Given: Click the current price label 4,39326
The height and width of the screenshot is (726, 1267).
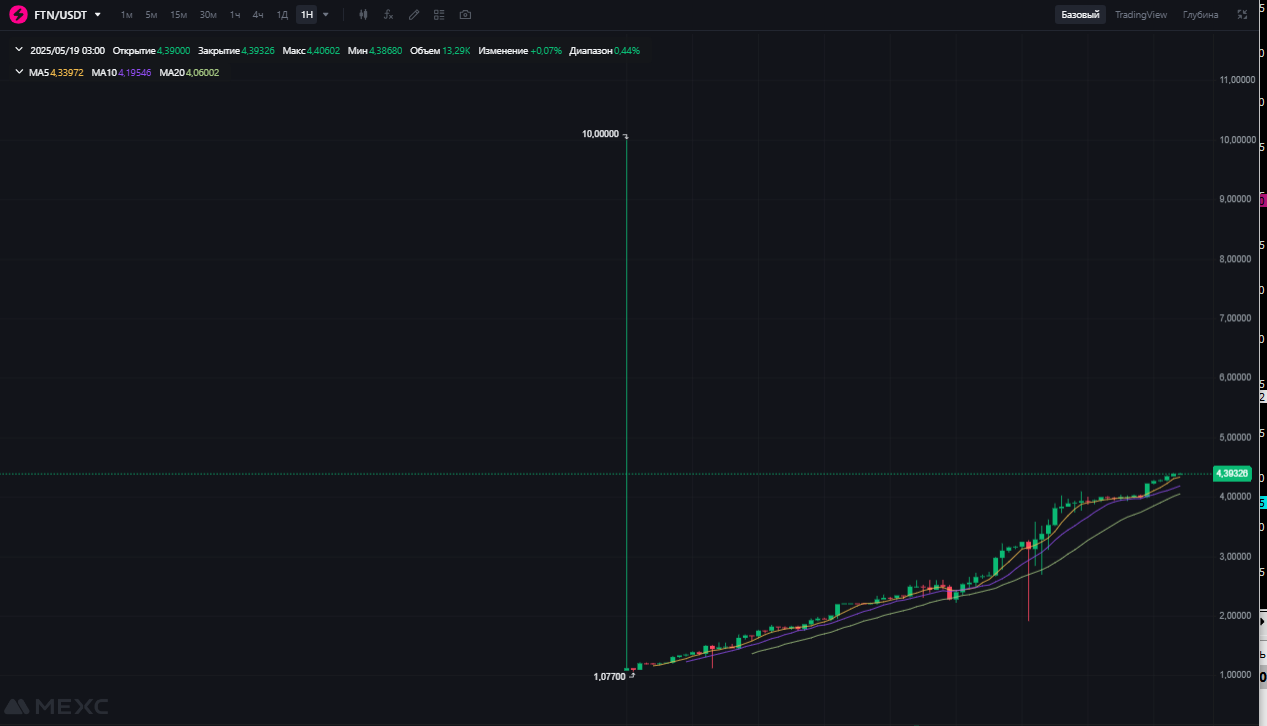Looking at the screenshot, I should (x=1231, y=473).
